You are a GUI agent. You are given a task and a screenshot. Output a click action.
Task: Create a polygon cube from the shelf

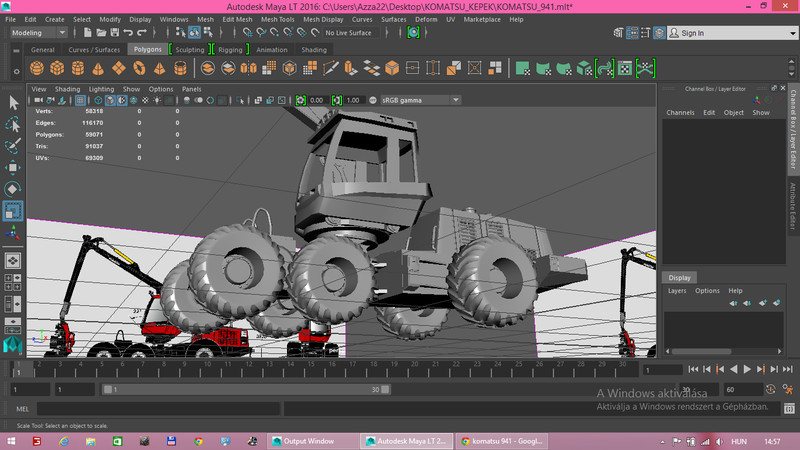(x=57, y=68)
